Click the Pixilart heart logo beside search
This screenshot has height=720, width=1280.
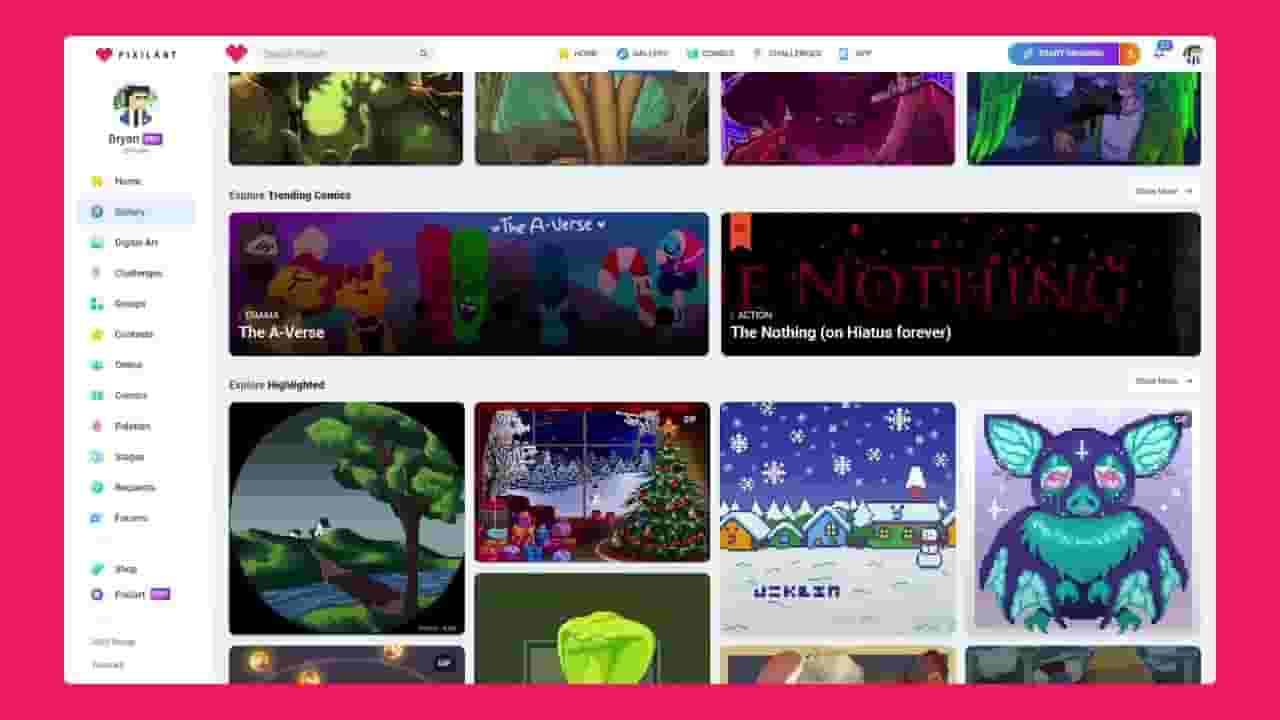tap(236, 53)
